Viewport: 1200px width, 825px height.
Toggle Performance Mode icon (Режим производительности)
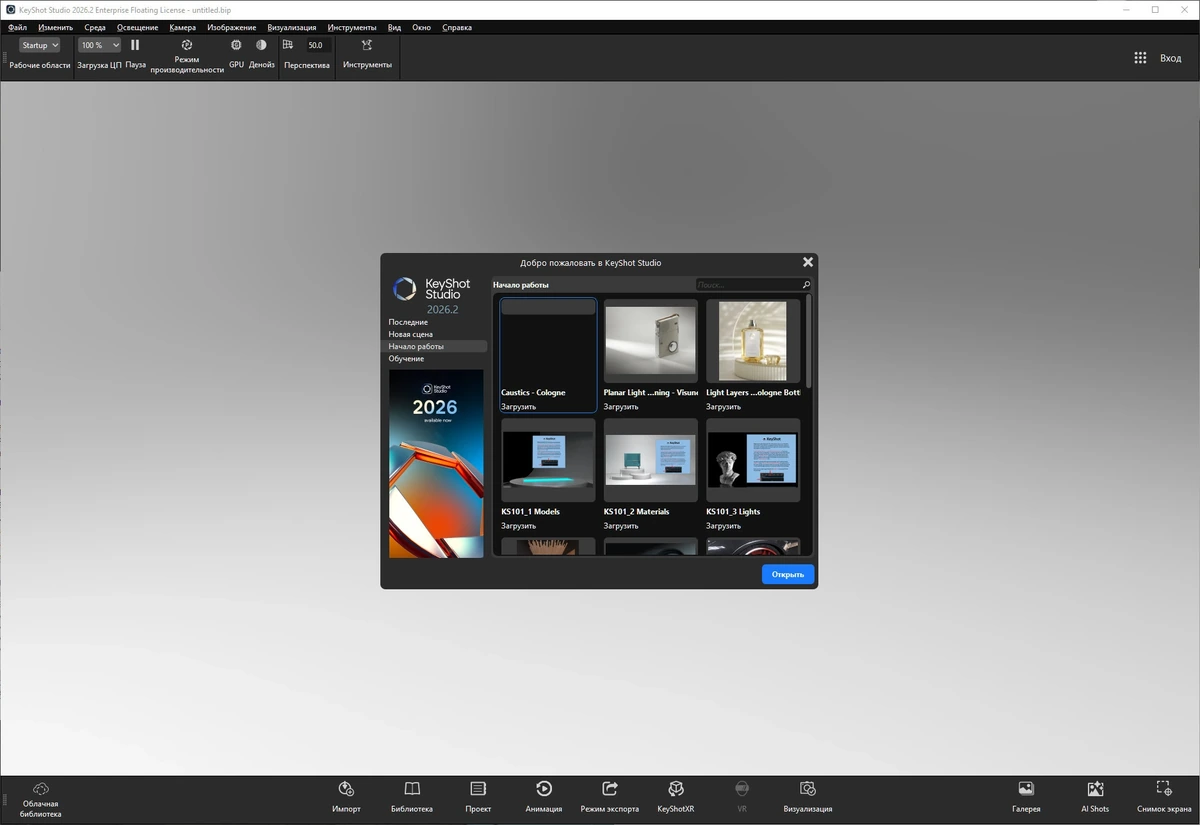[187, 45]
